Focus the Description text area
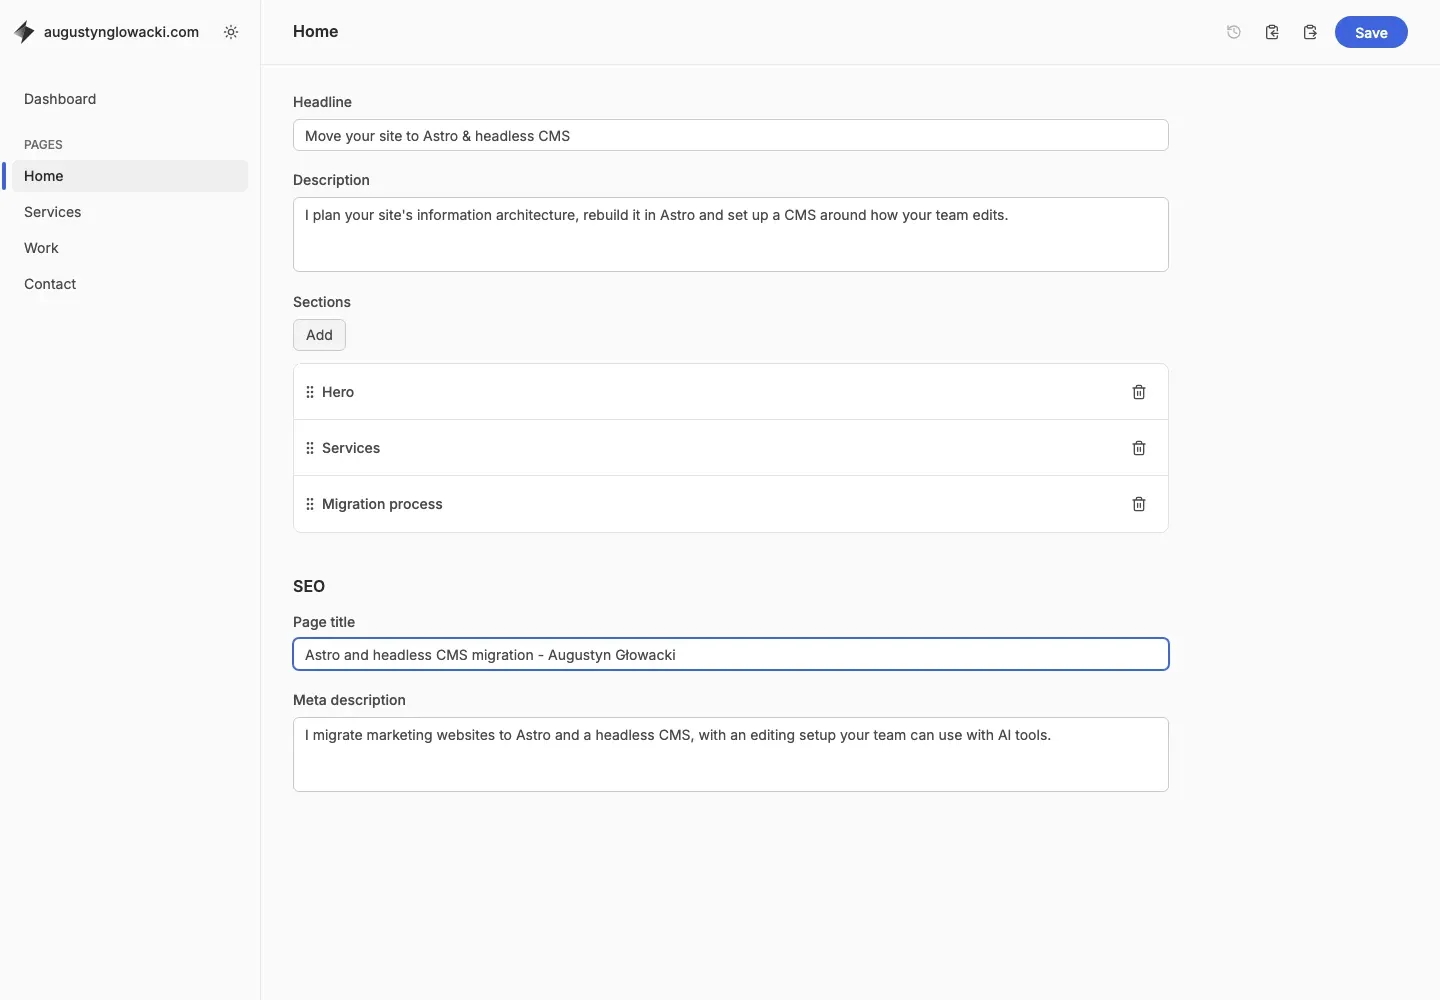This screenshot has width=1440, height=1000. tap(730, 234)
